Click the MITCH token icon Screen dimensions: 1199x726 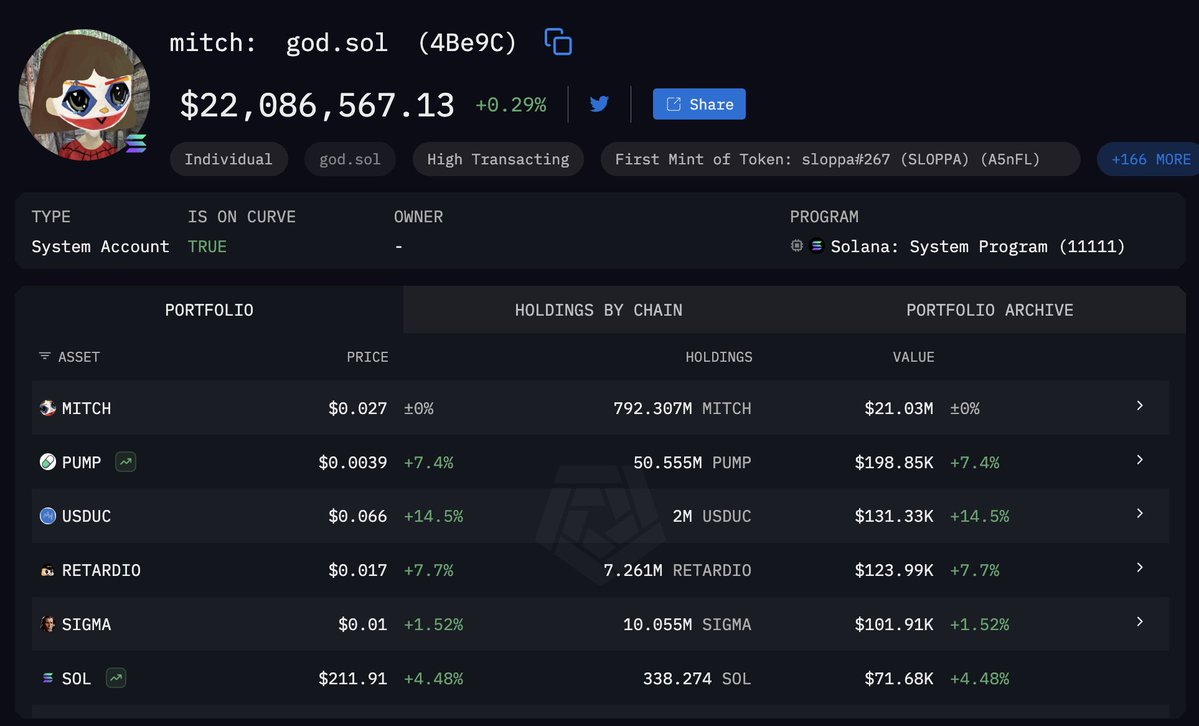pos(47,408)
